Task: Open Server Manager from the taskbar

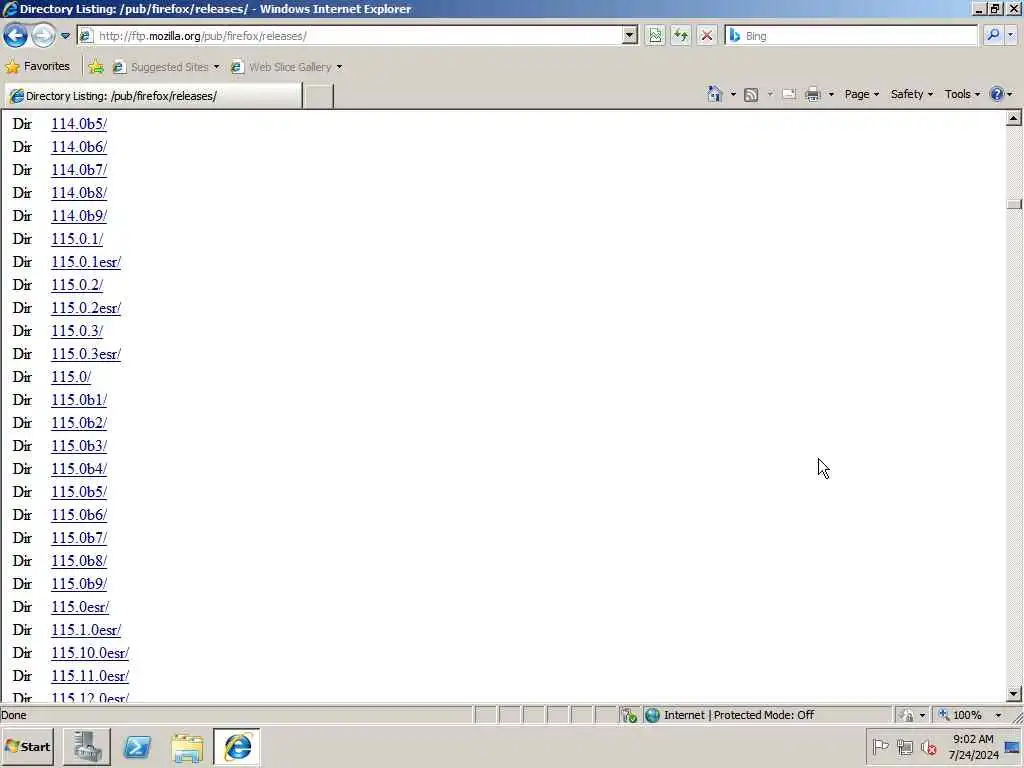Action: point(87,746)
